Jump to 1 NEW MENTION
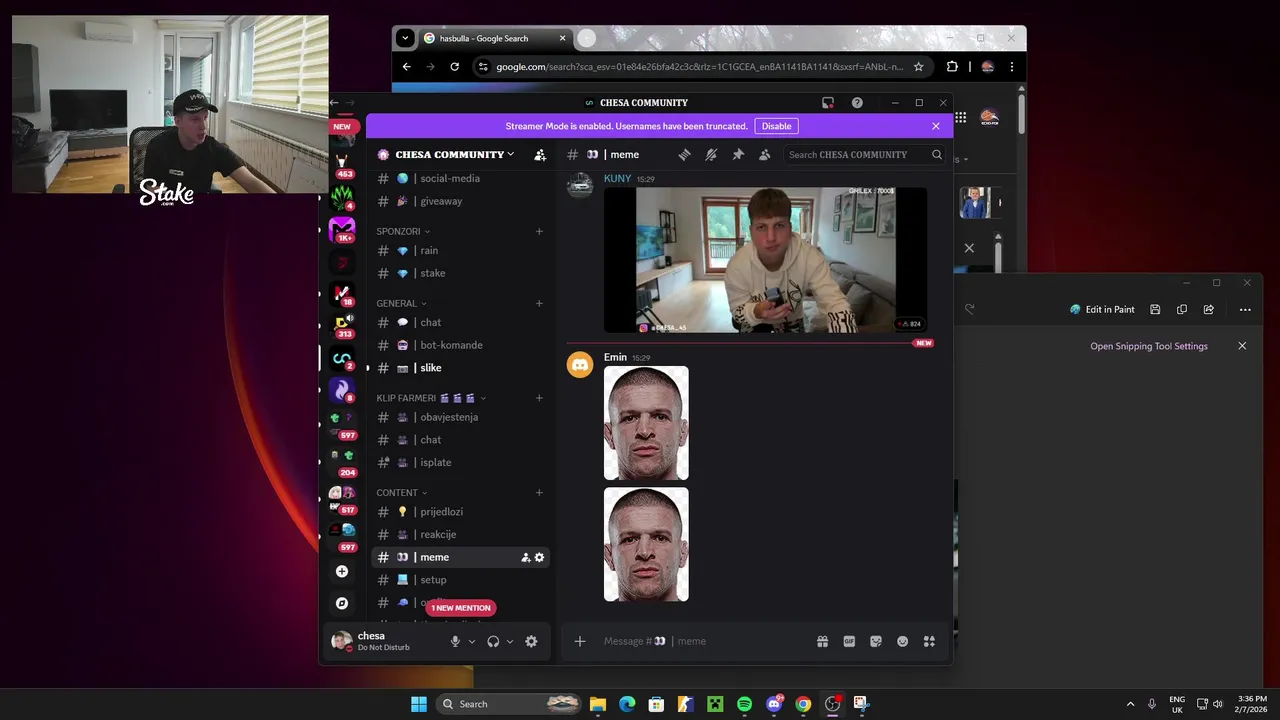The image size is (1280, 720). pos(461,608)
